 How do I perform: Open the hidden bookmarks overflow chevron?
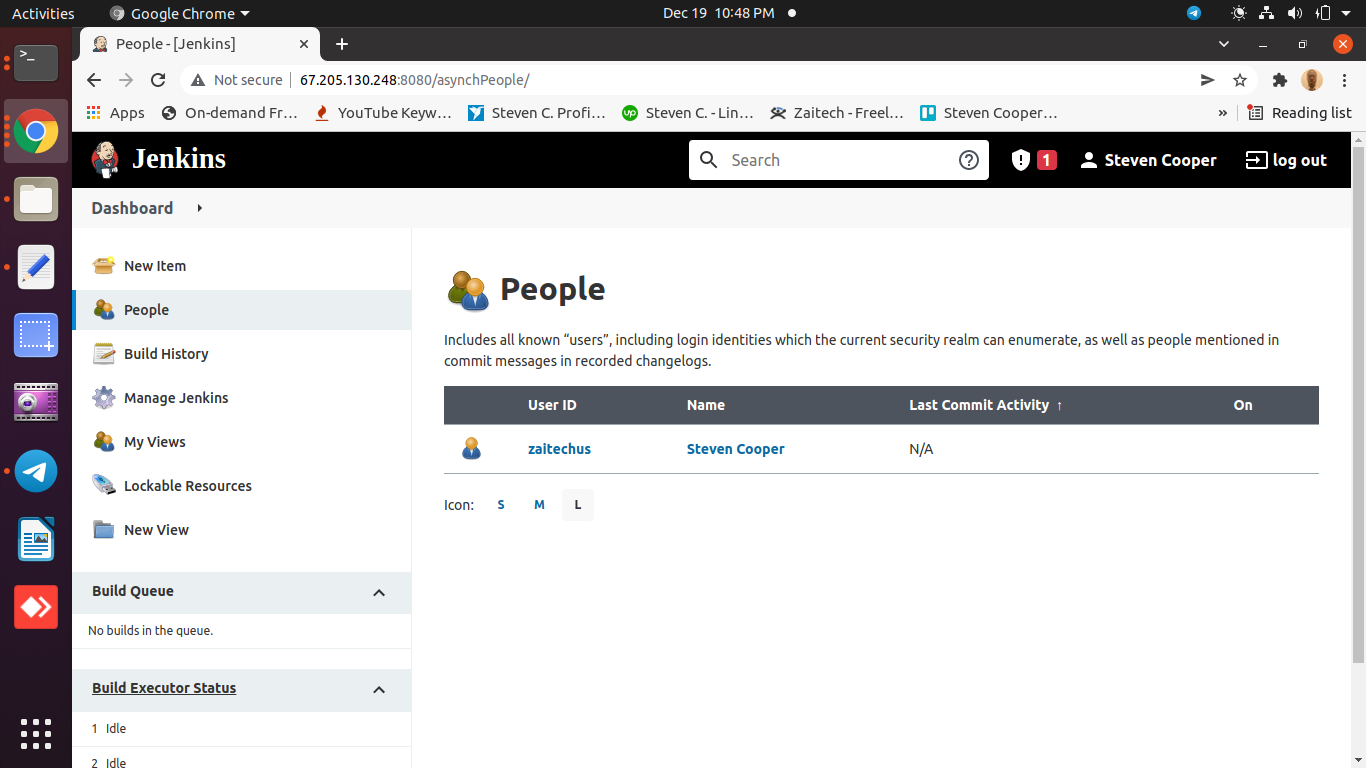coord(1222,113)
